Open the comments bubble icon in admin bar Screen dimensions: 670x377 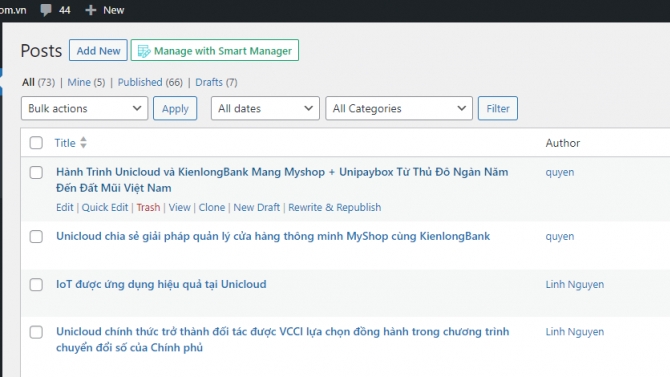point(46,10)
